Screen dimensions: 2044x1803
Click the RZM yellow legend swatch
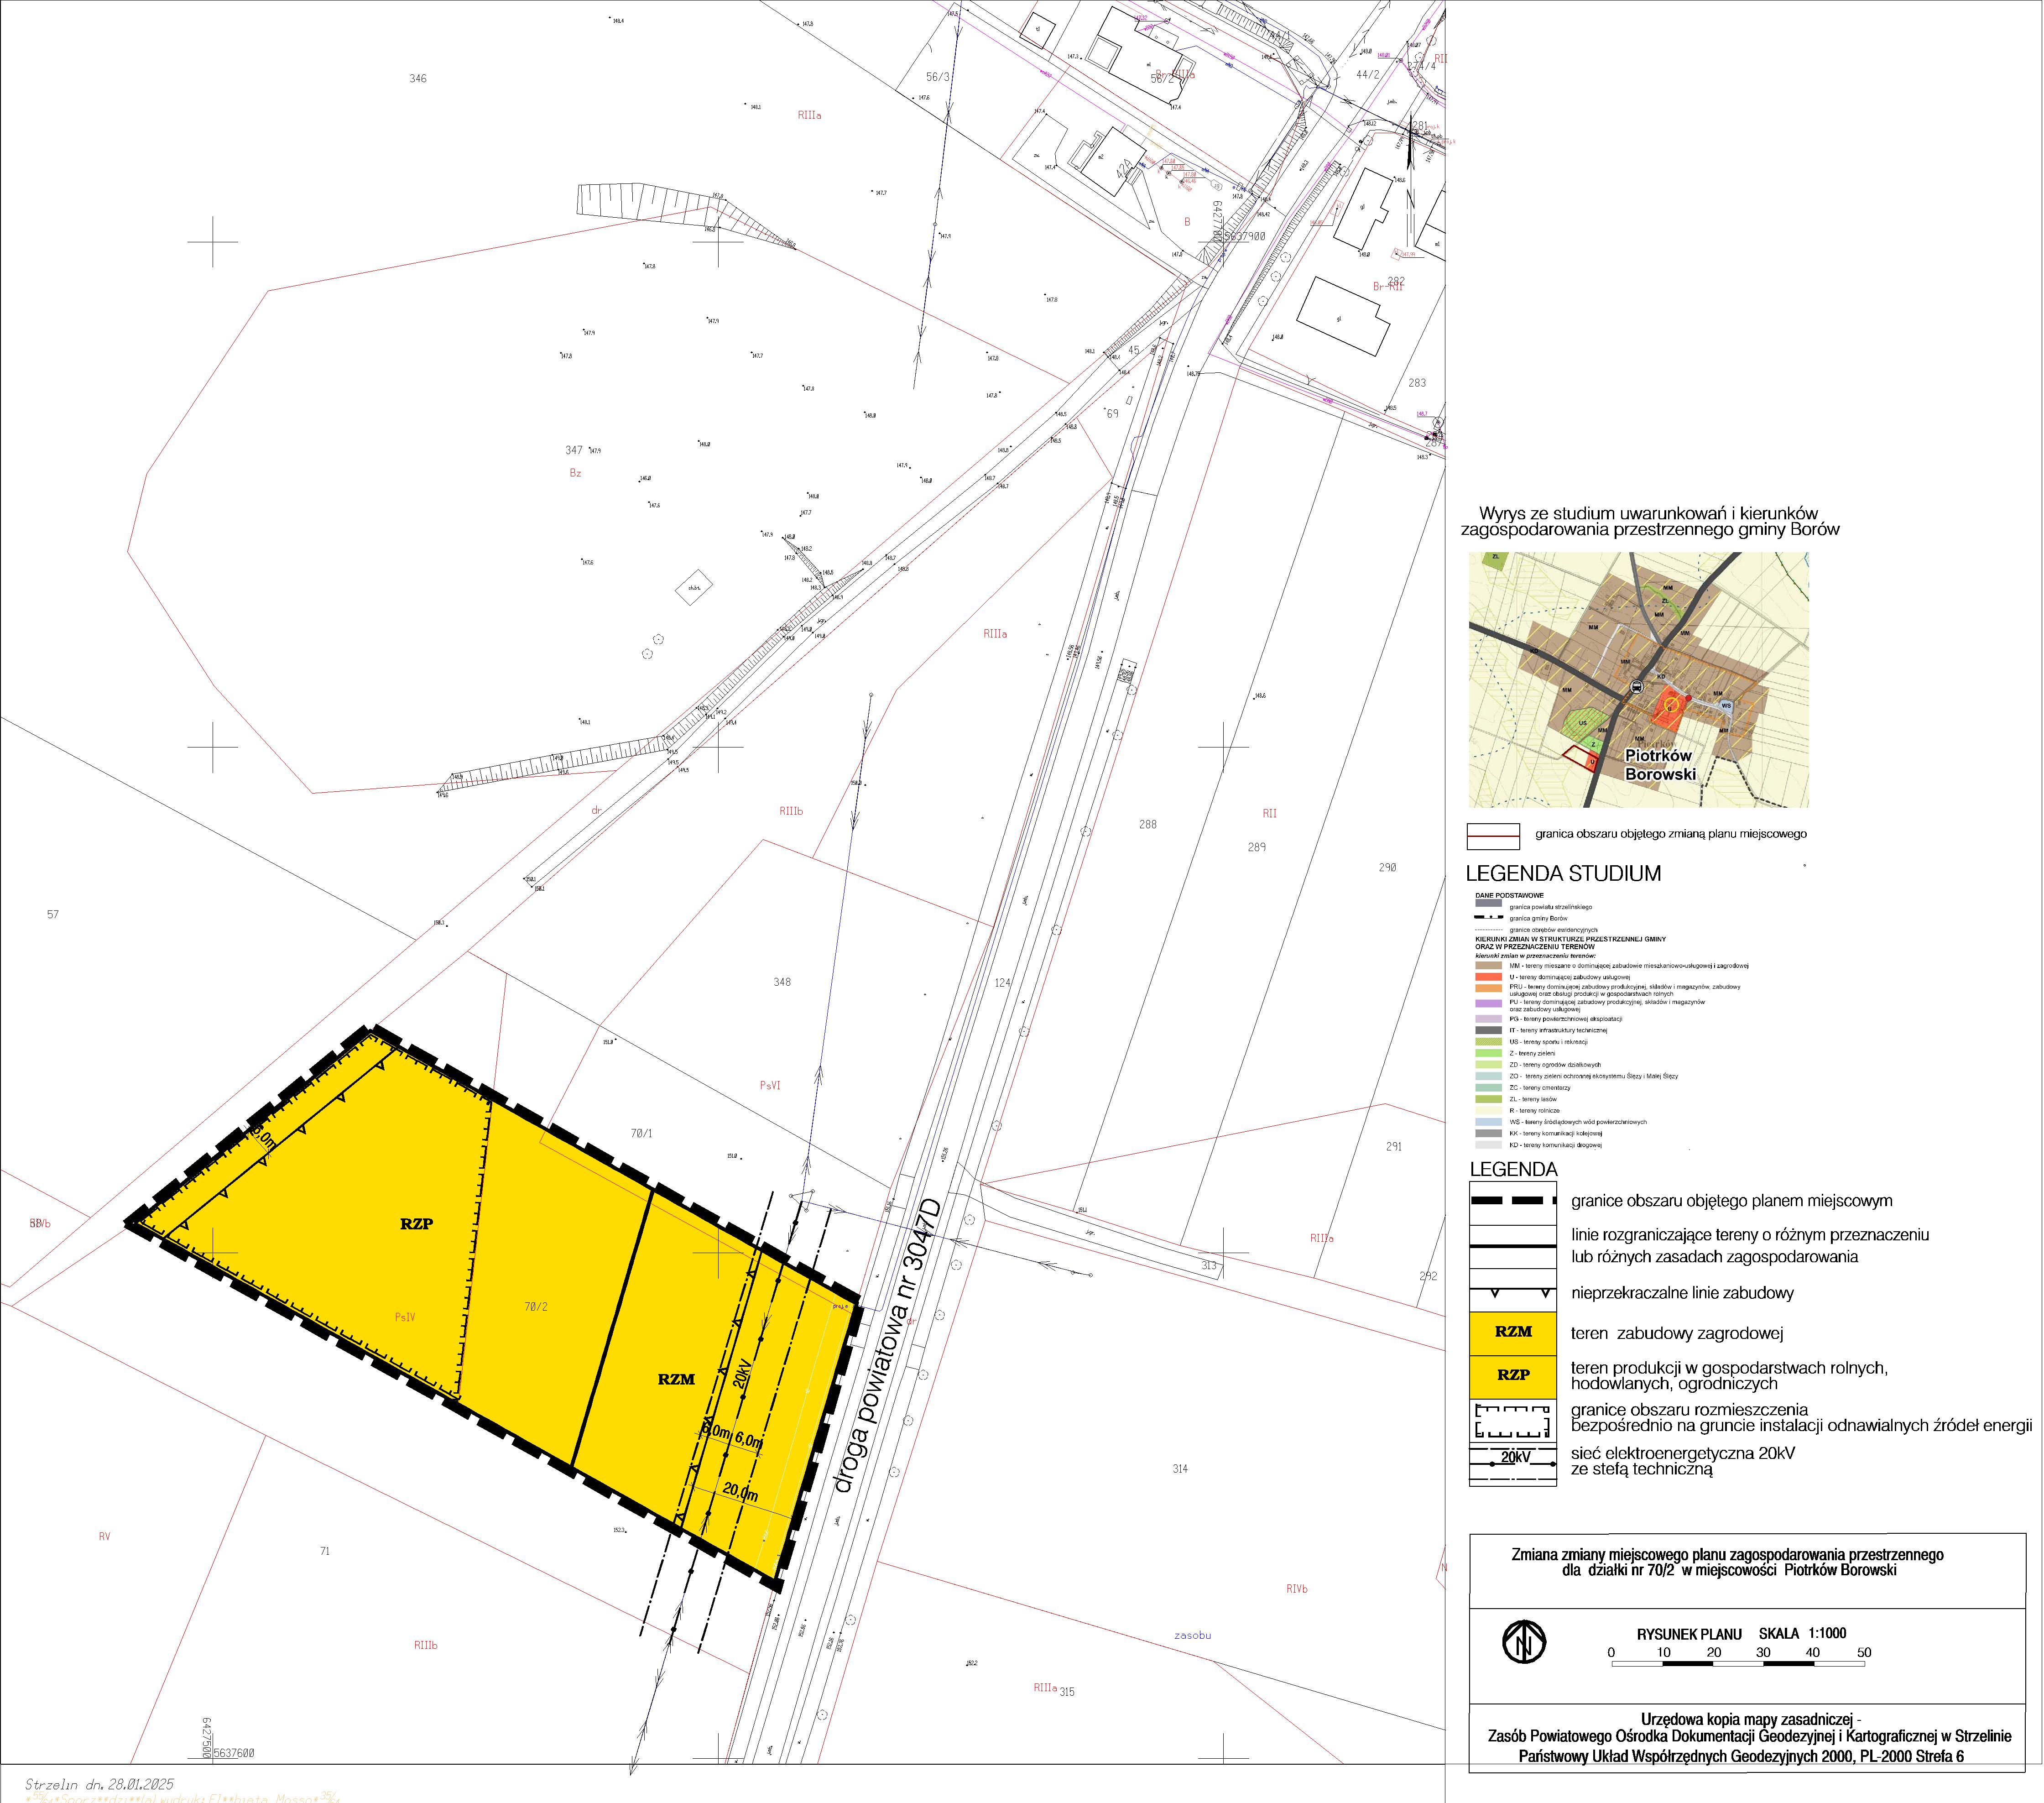pyautogui.click(x=1512, y=1332)
